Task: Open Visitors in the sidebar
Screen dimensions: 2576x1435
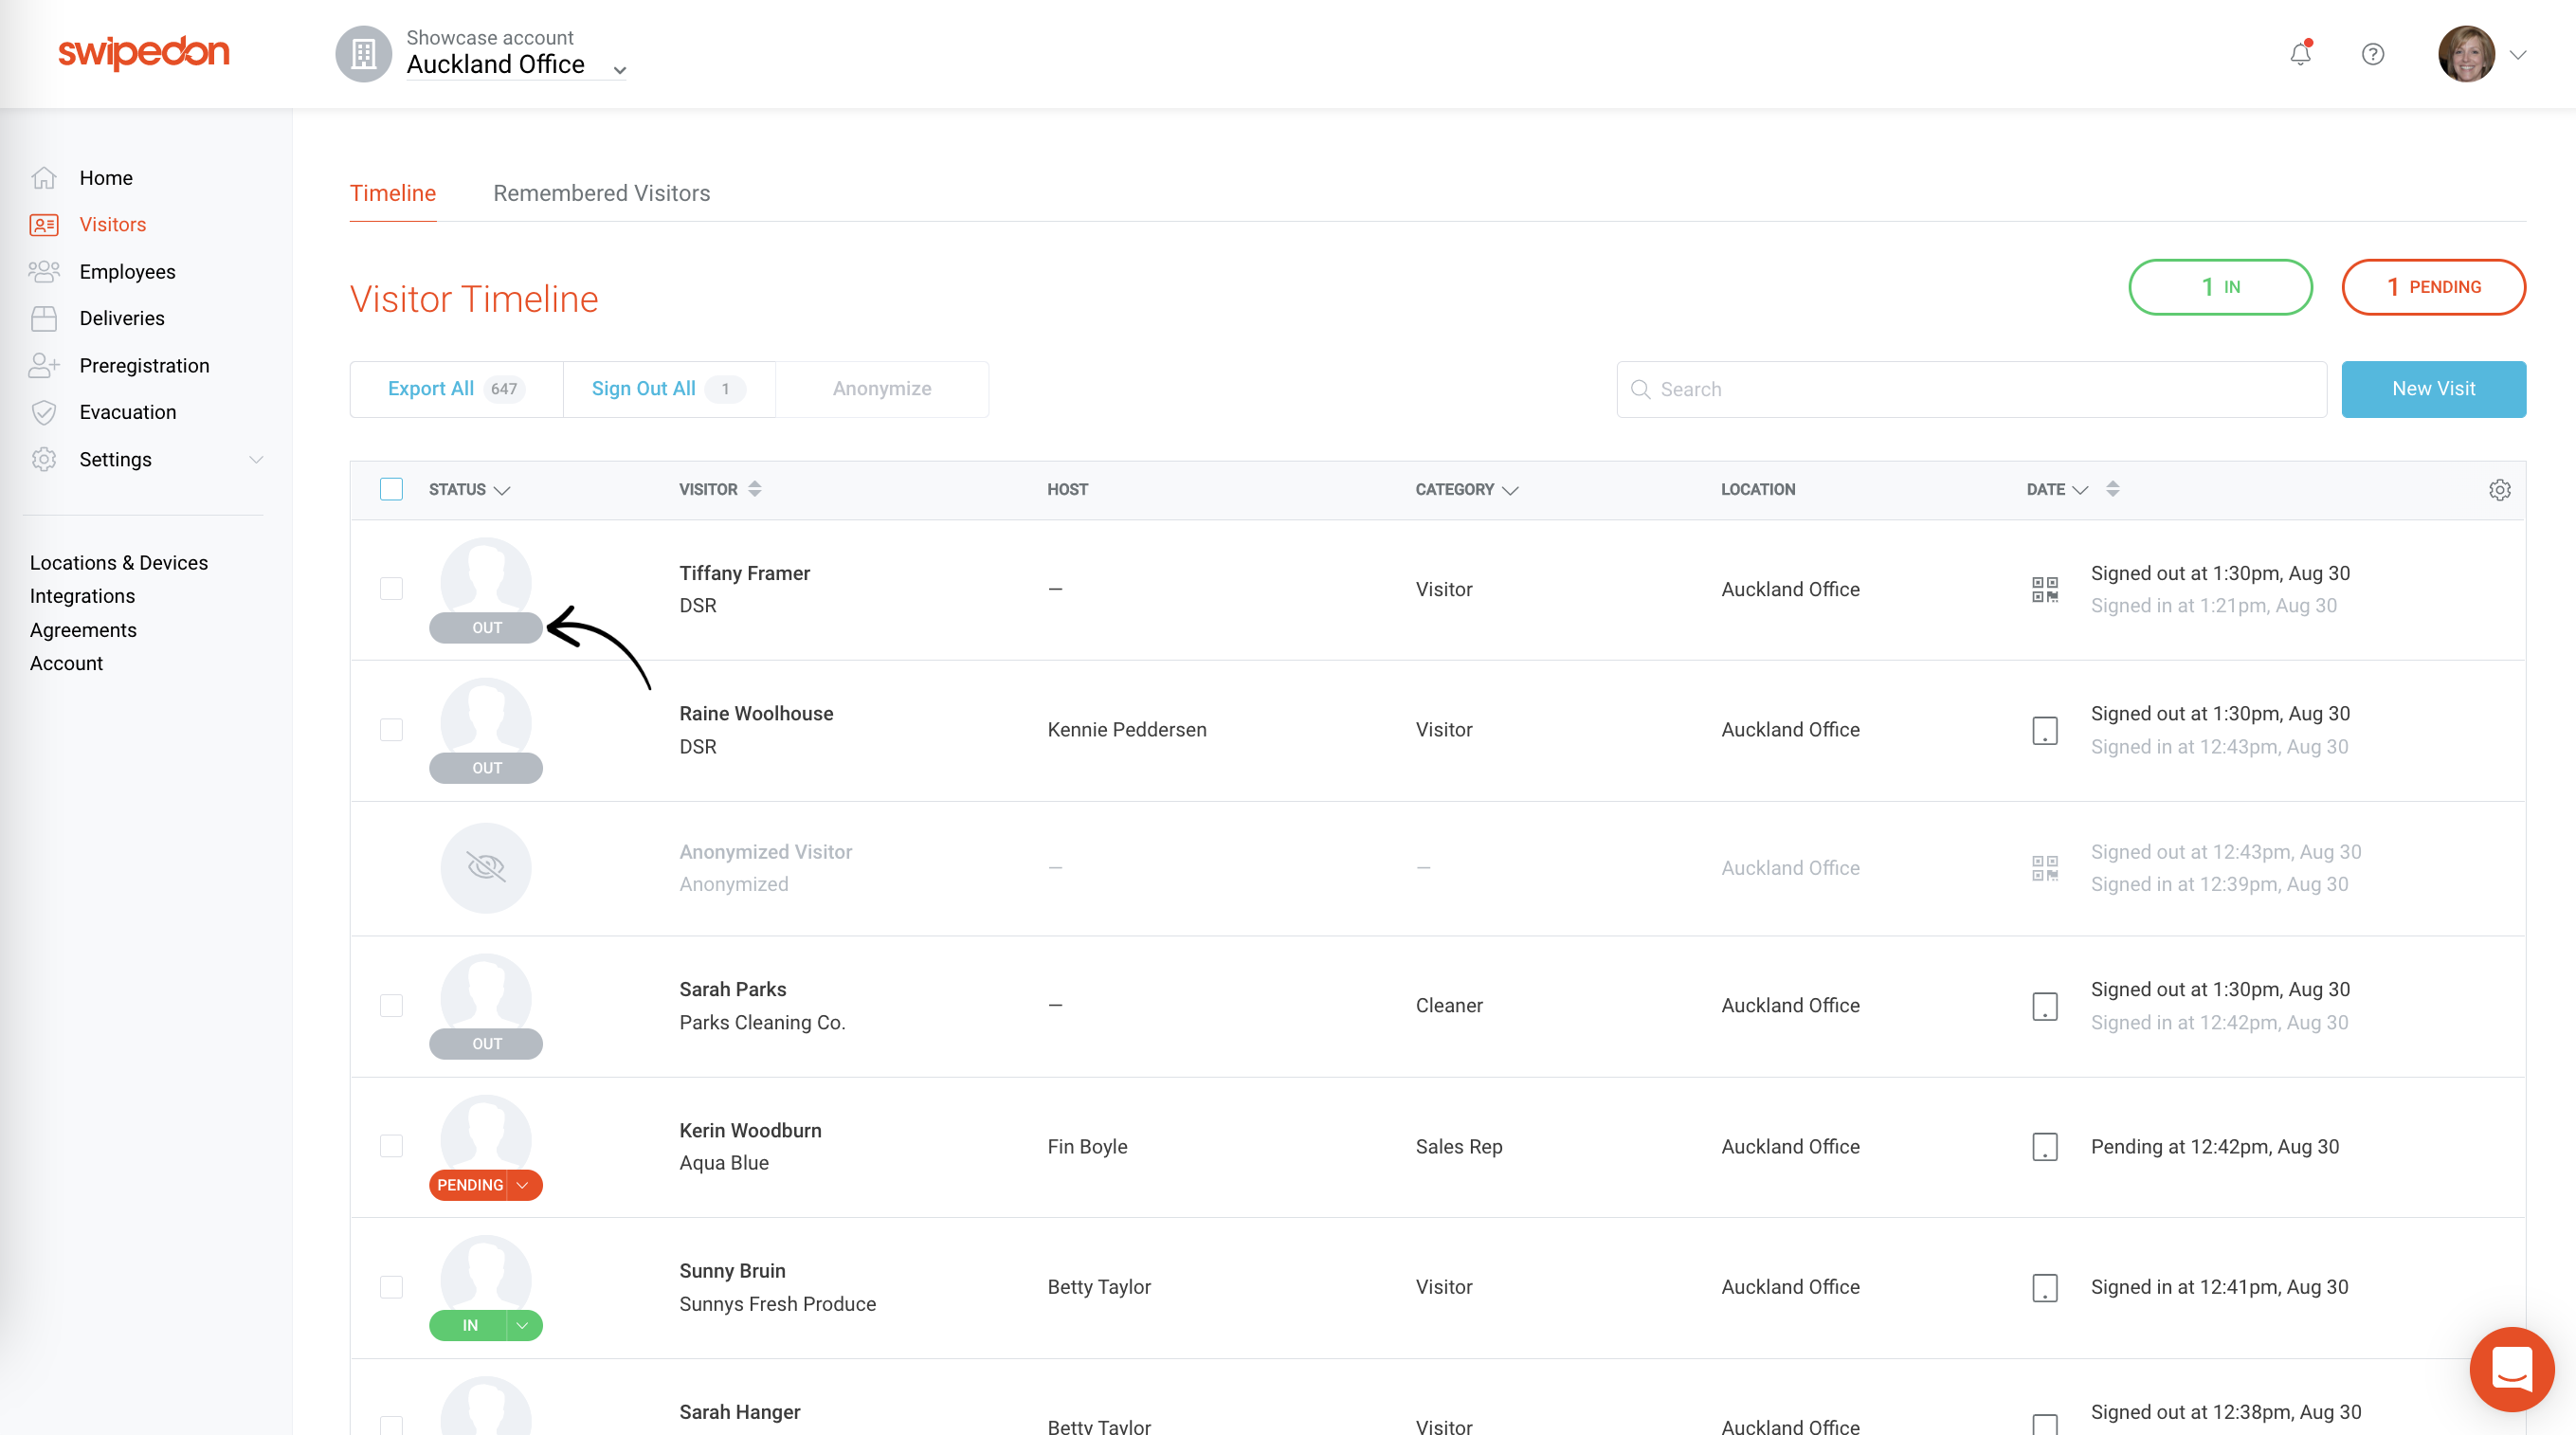Action: click(x=113, y=225)
